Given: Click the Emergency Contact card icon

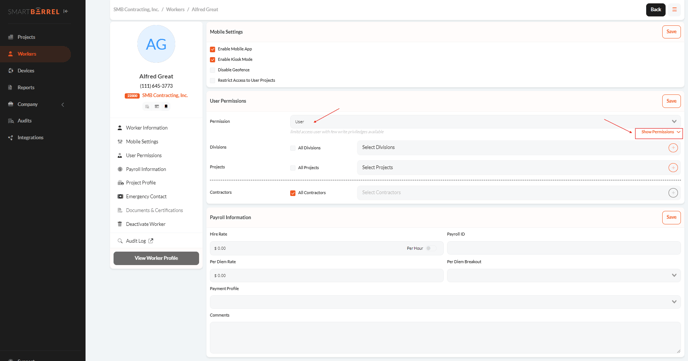Looking at the screenshot, I should (x=120, y=197).
